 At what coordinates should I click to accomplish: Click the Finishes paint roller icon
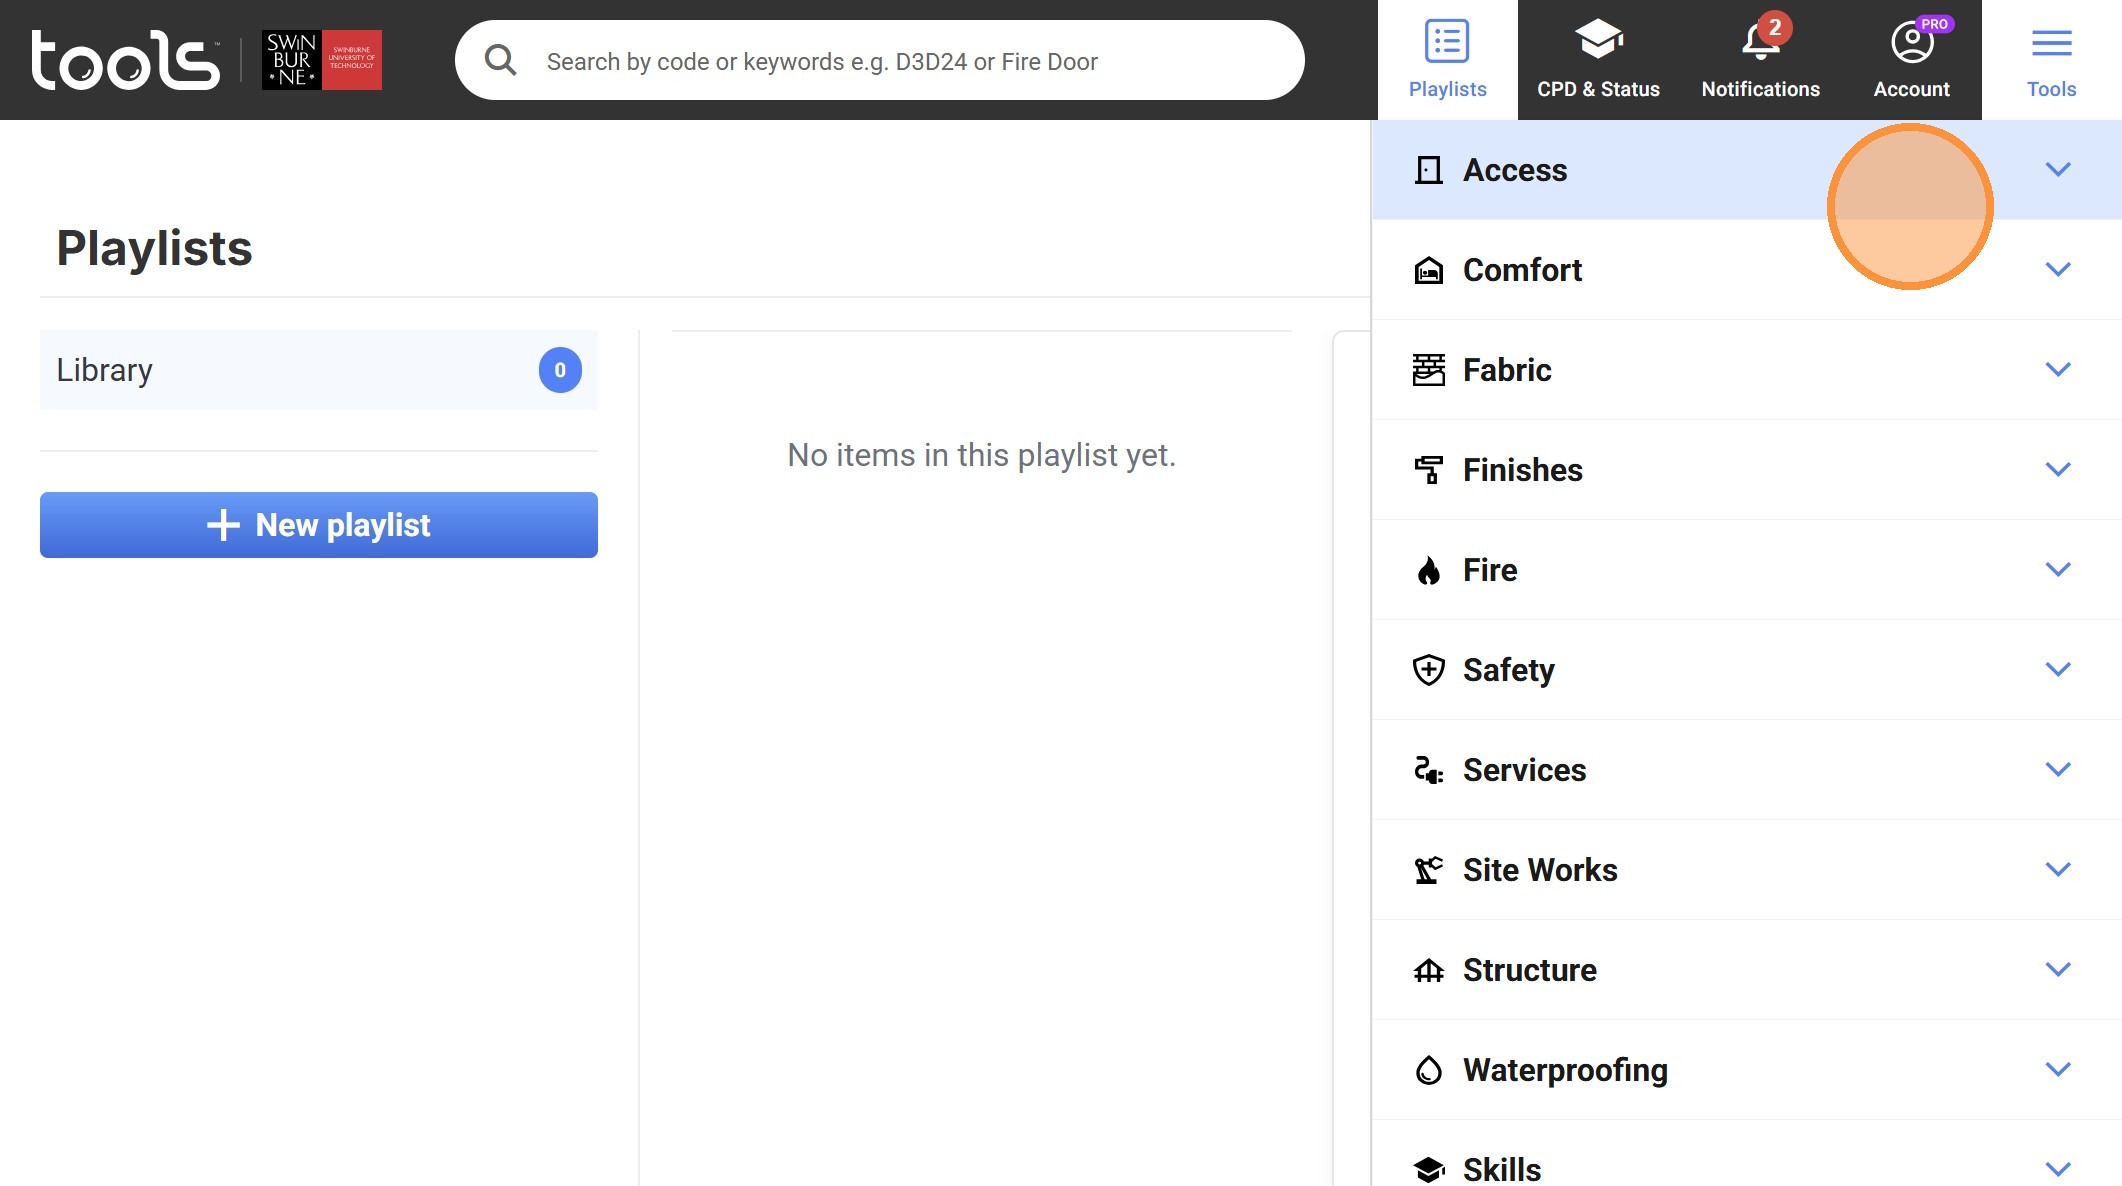point(1429,470)
